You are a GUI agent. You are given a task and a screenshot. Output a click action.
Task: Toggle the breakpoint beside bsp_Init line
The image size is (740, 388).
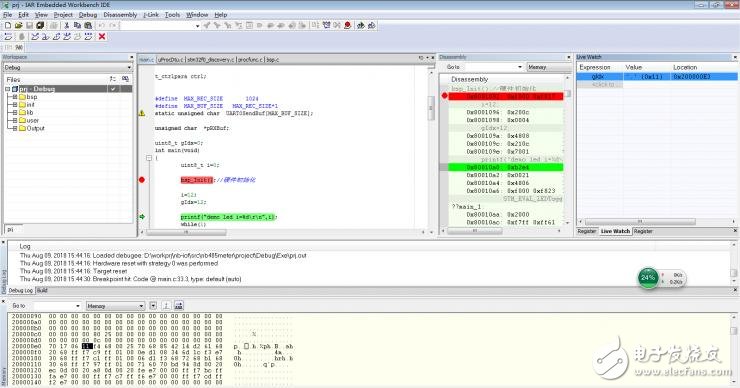(142, 180)
